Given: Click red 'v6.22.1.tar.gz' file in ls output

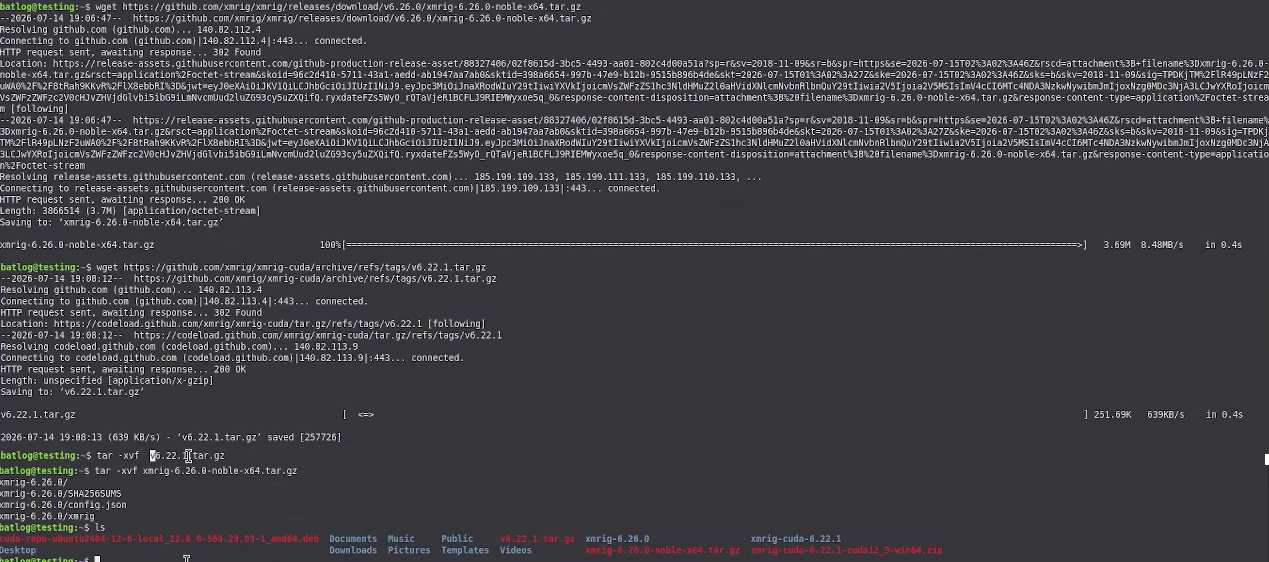Looking at the screenshot, I should 537,539.
